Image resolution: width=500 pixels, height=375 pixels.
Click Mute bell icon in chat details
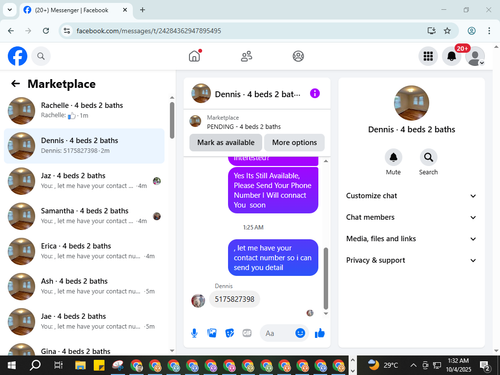(x=393, y=157)
